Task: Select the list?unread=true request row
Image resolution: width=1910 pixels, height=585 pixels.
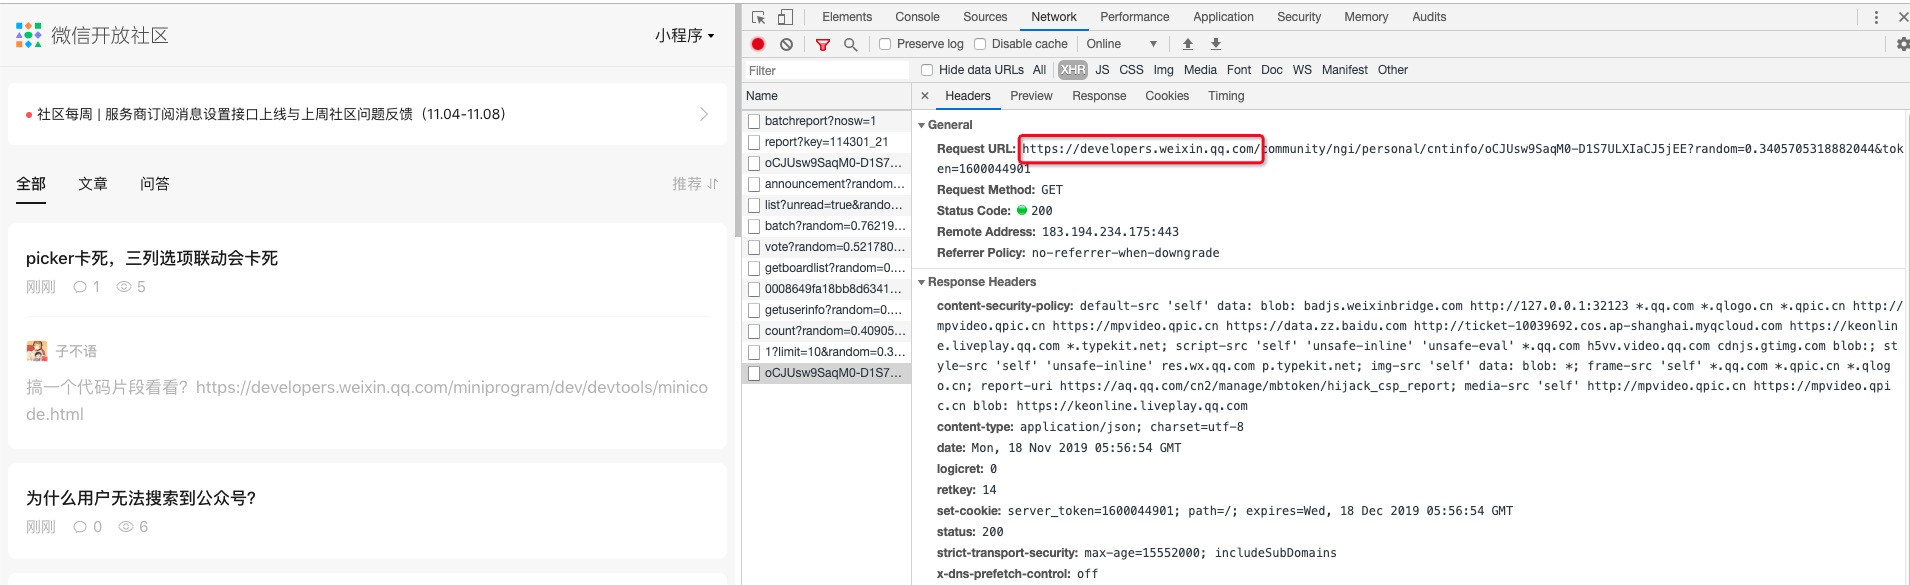Action: coord(826,205)
